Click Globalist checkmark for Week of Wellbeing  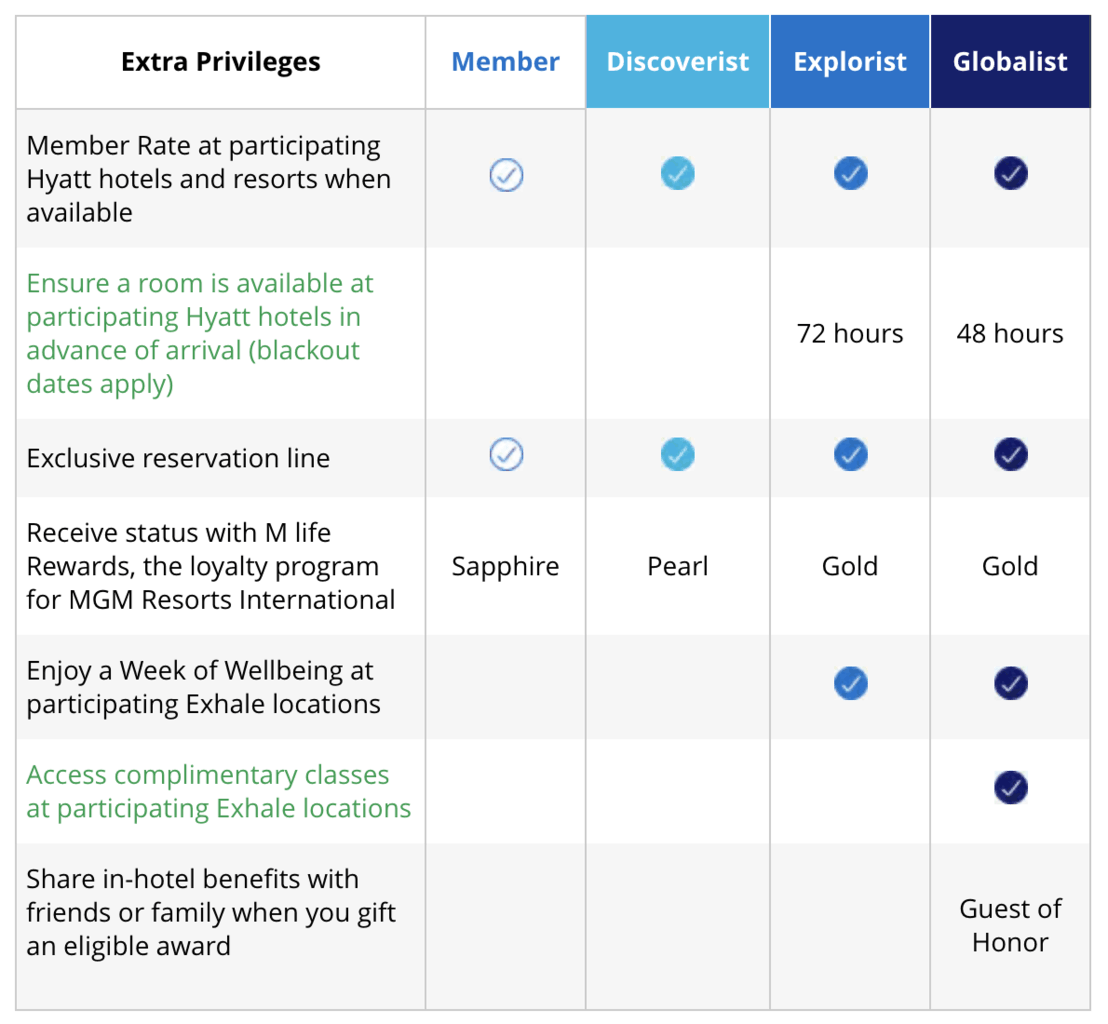click(x=1010, y=683)
